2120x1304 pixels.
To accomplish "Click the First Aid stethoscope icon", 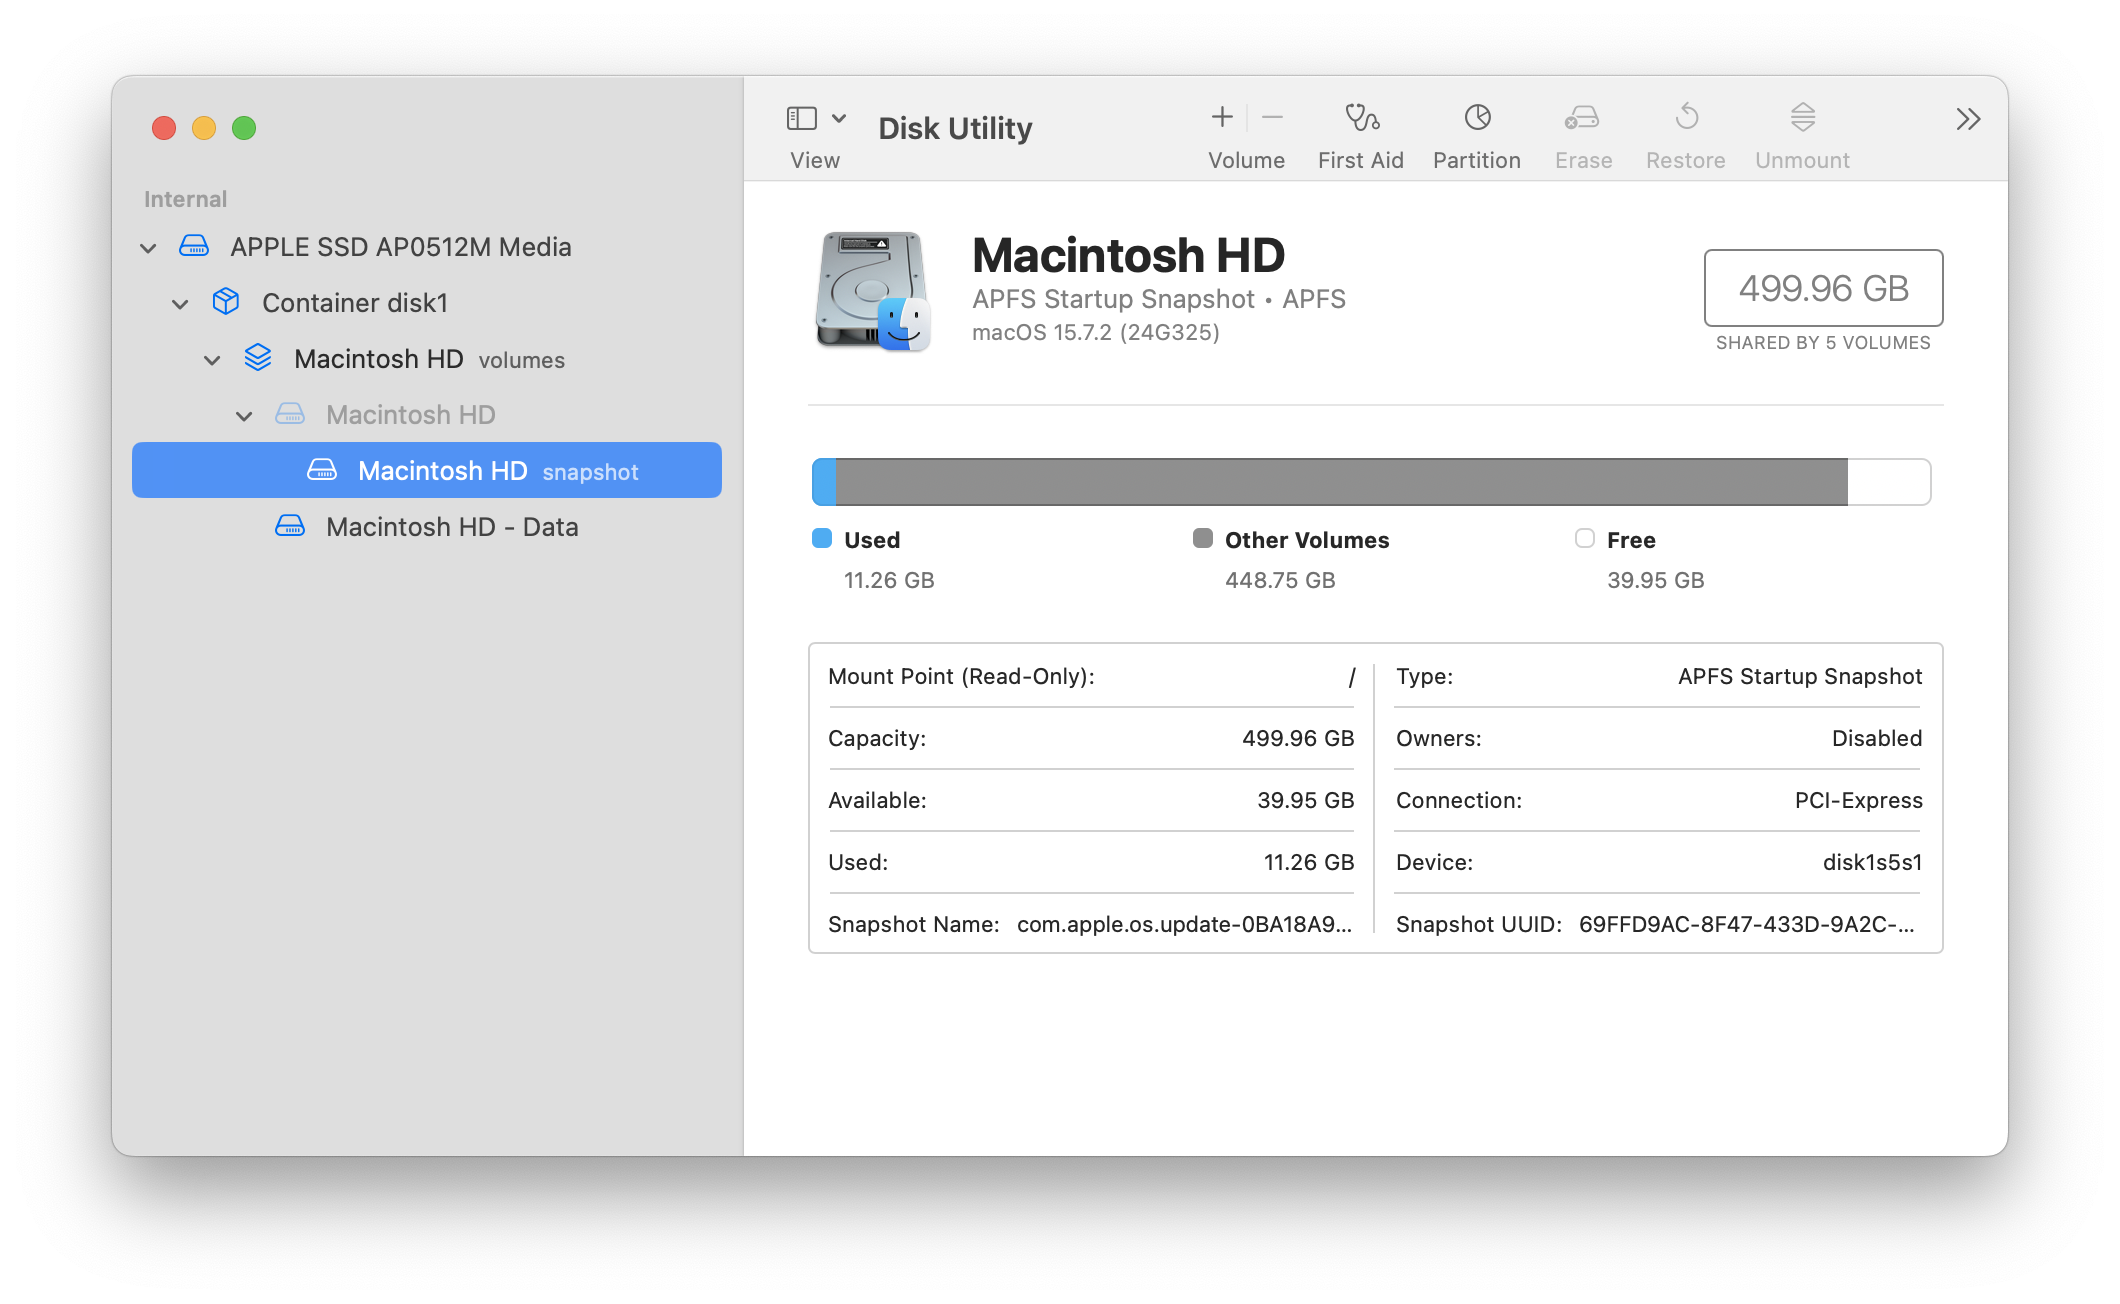I will pyautogui.click(x=1361, y=118).
